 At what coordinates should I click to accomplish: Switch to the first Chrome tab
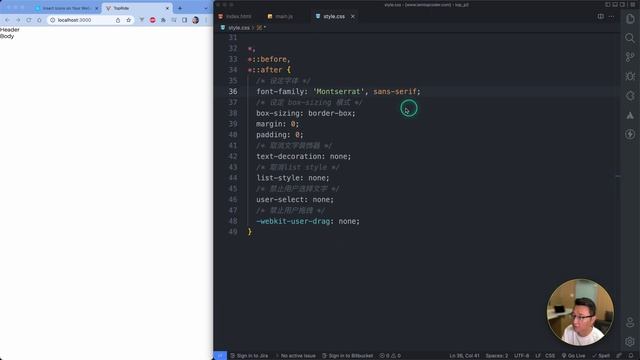(x=67, y=8)
